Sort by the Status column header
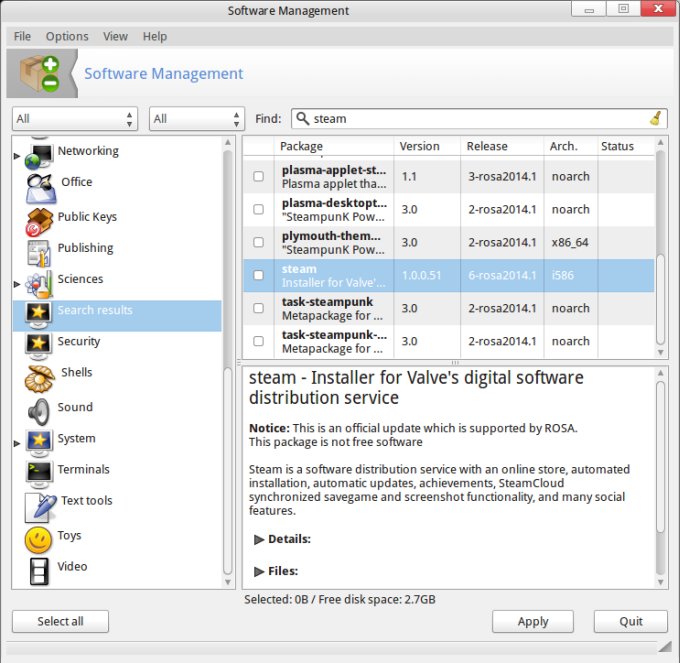The width and height of the screenshot is (680, 663). click(x=626, y=146)
